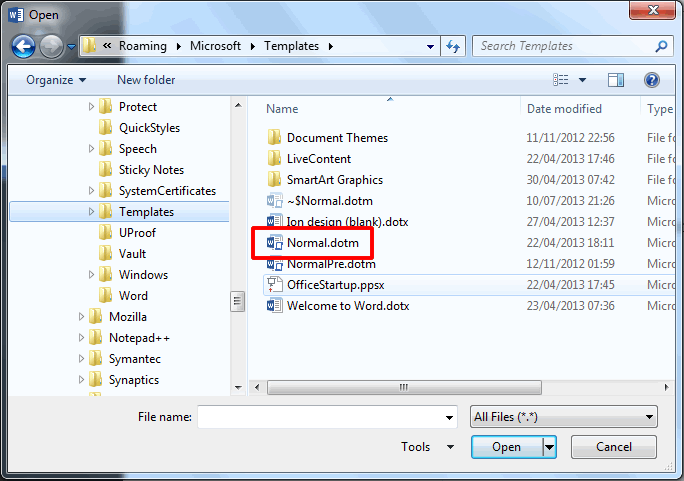Click the SmartArt Graphics folder icon
The width and height of the screenshot is (684, 481).
(x=274, y=179)
